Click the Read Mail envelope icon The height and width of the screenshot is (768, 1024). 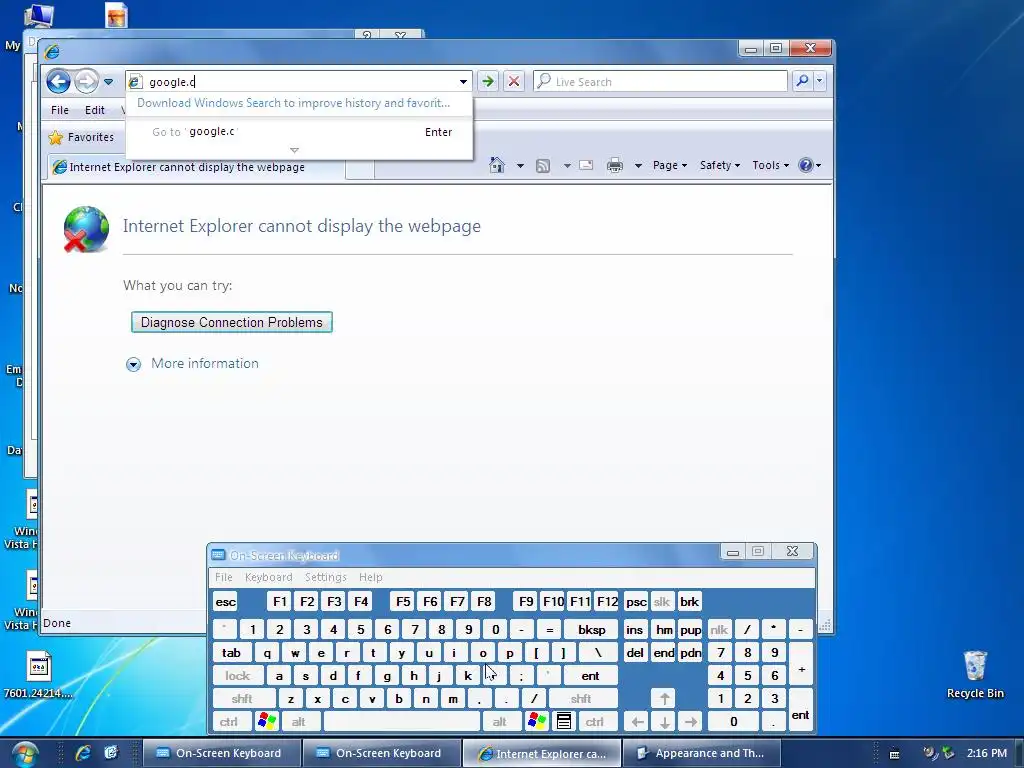(586, 165)
